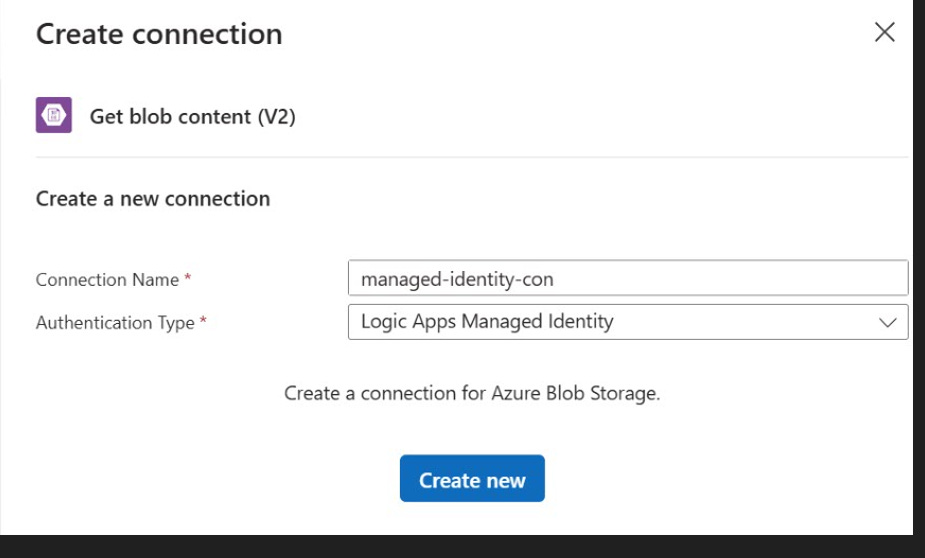This screenshot has height=558, width=925.
Task: Click the red asterisk beside Connection Name
Action: [188, 277]
